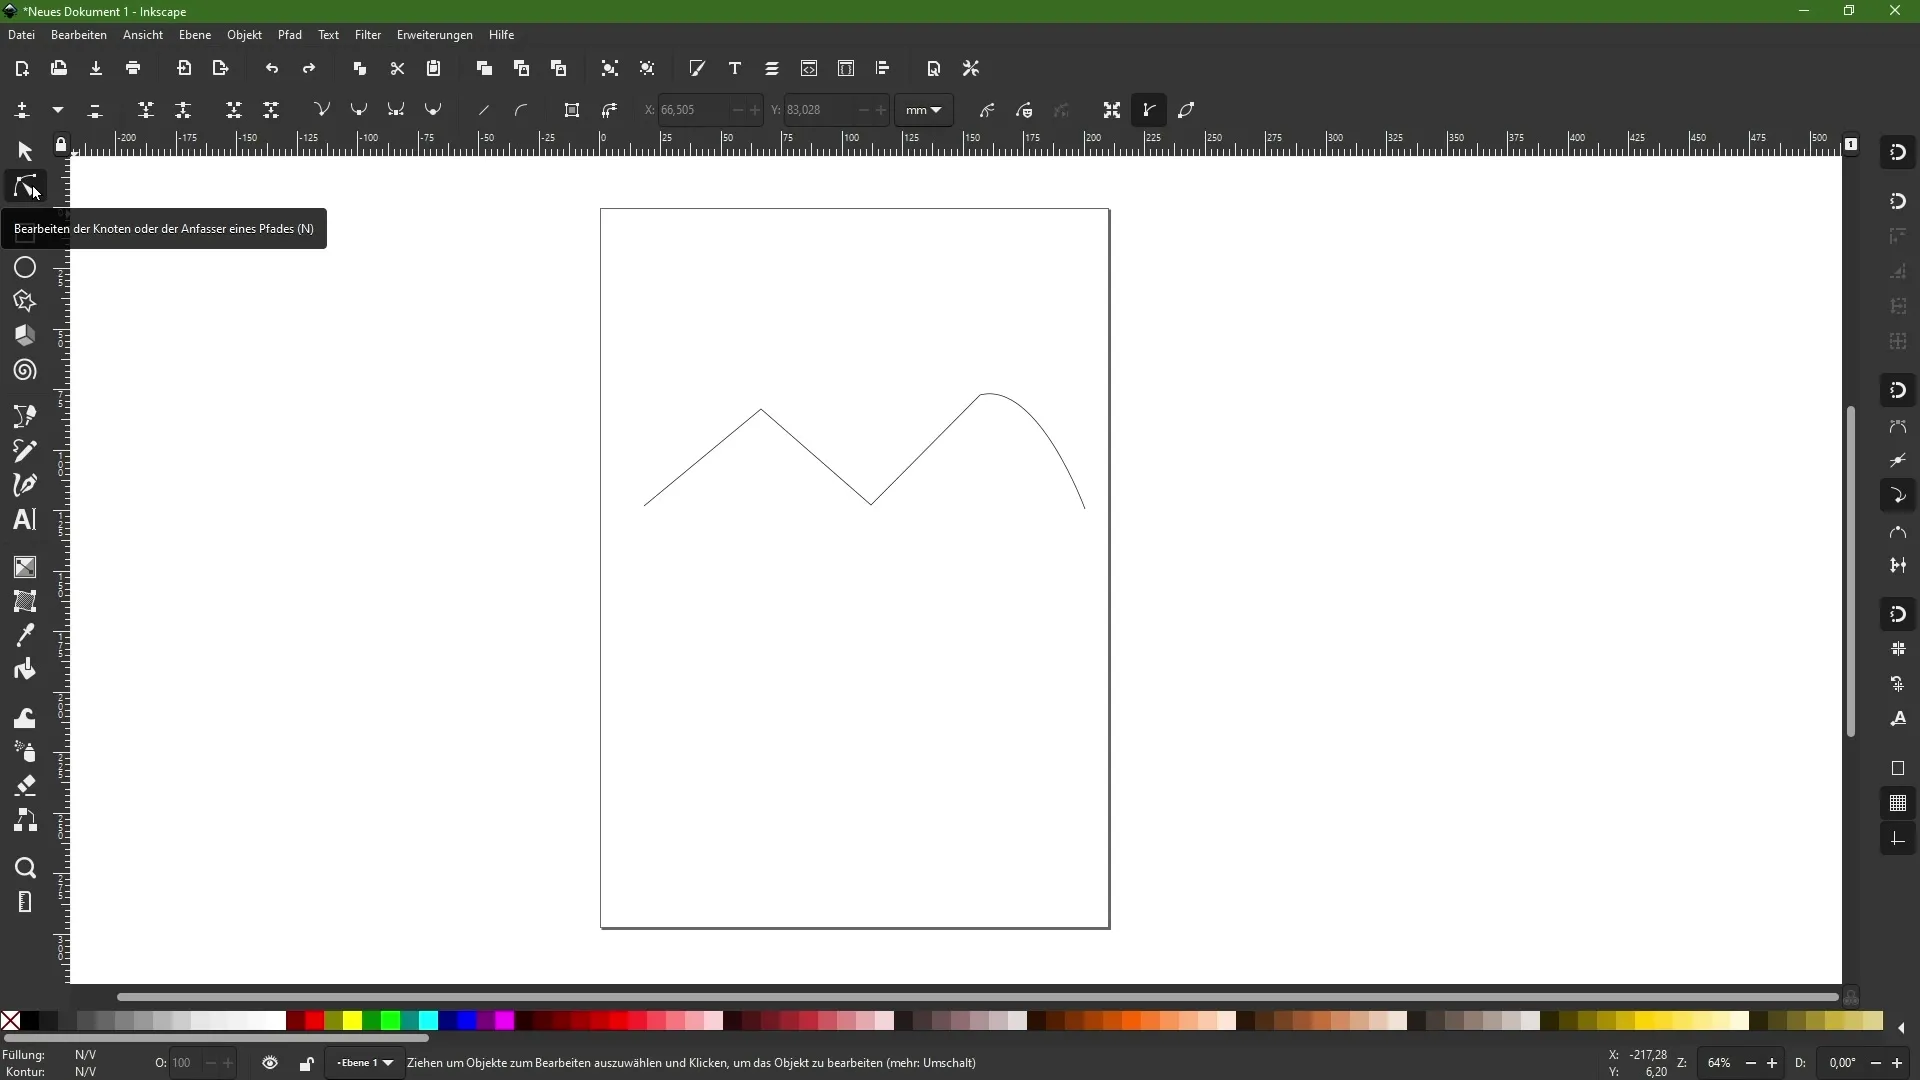
Task: Toggle the guides lock at ruler corner
Action: pos(61,146)
